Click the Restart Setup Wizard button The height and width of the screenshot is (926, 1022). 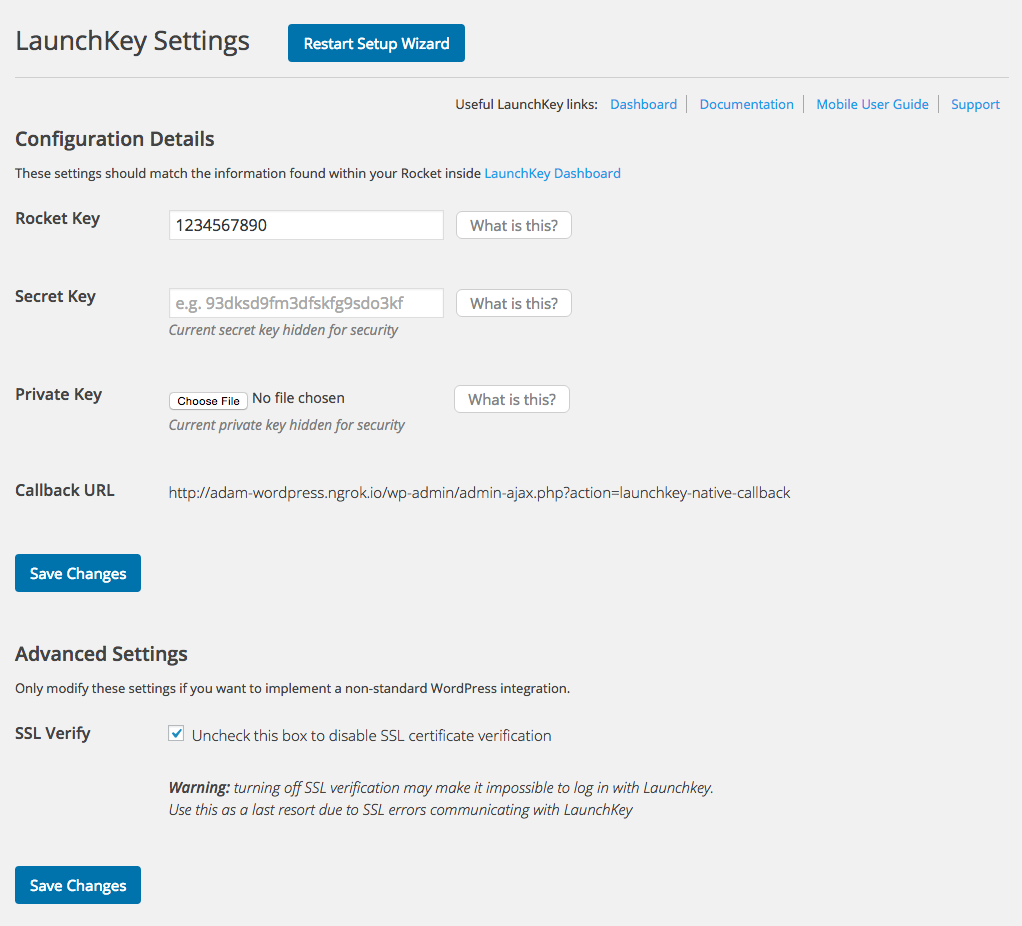coord(376,43)
